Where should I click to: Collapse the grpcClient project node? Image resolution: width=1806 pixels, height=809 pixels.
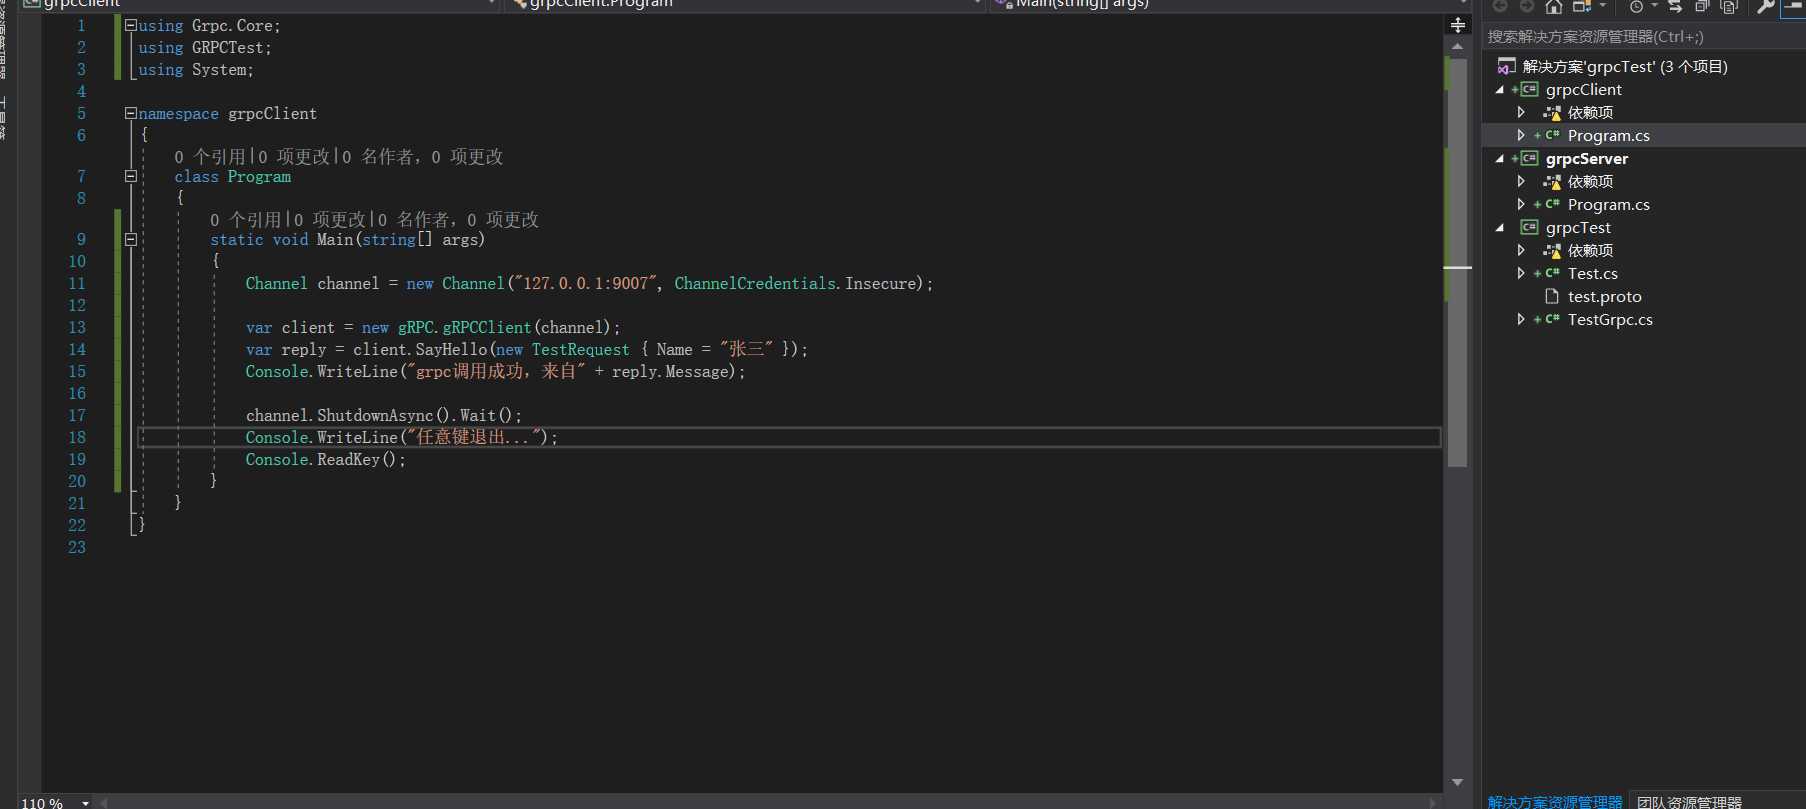pos(1499,90)
